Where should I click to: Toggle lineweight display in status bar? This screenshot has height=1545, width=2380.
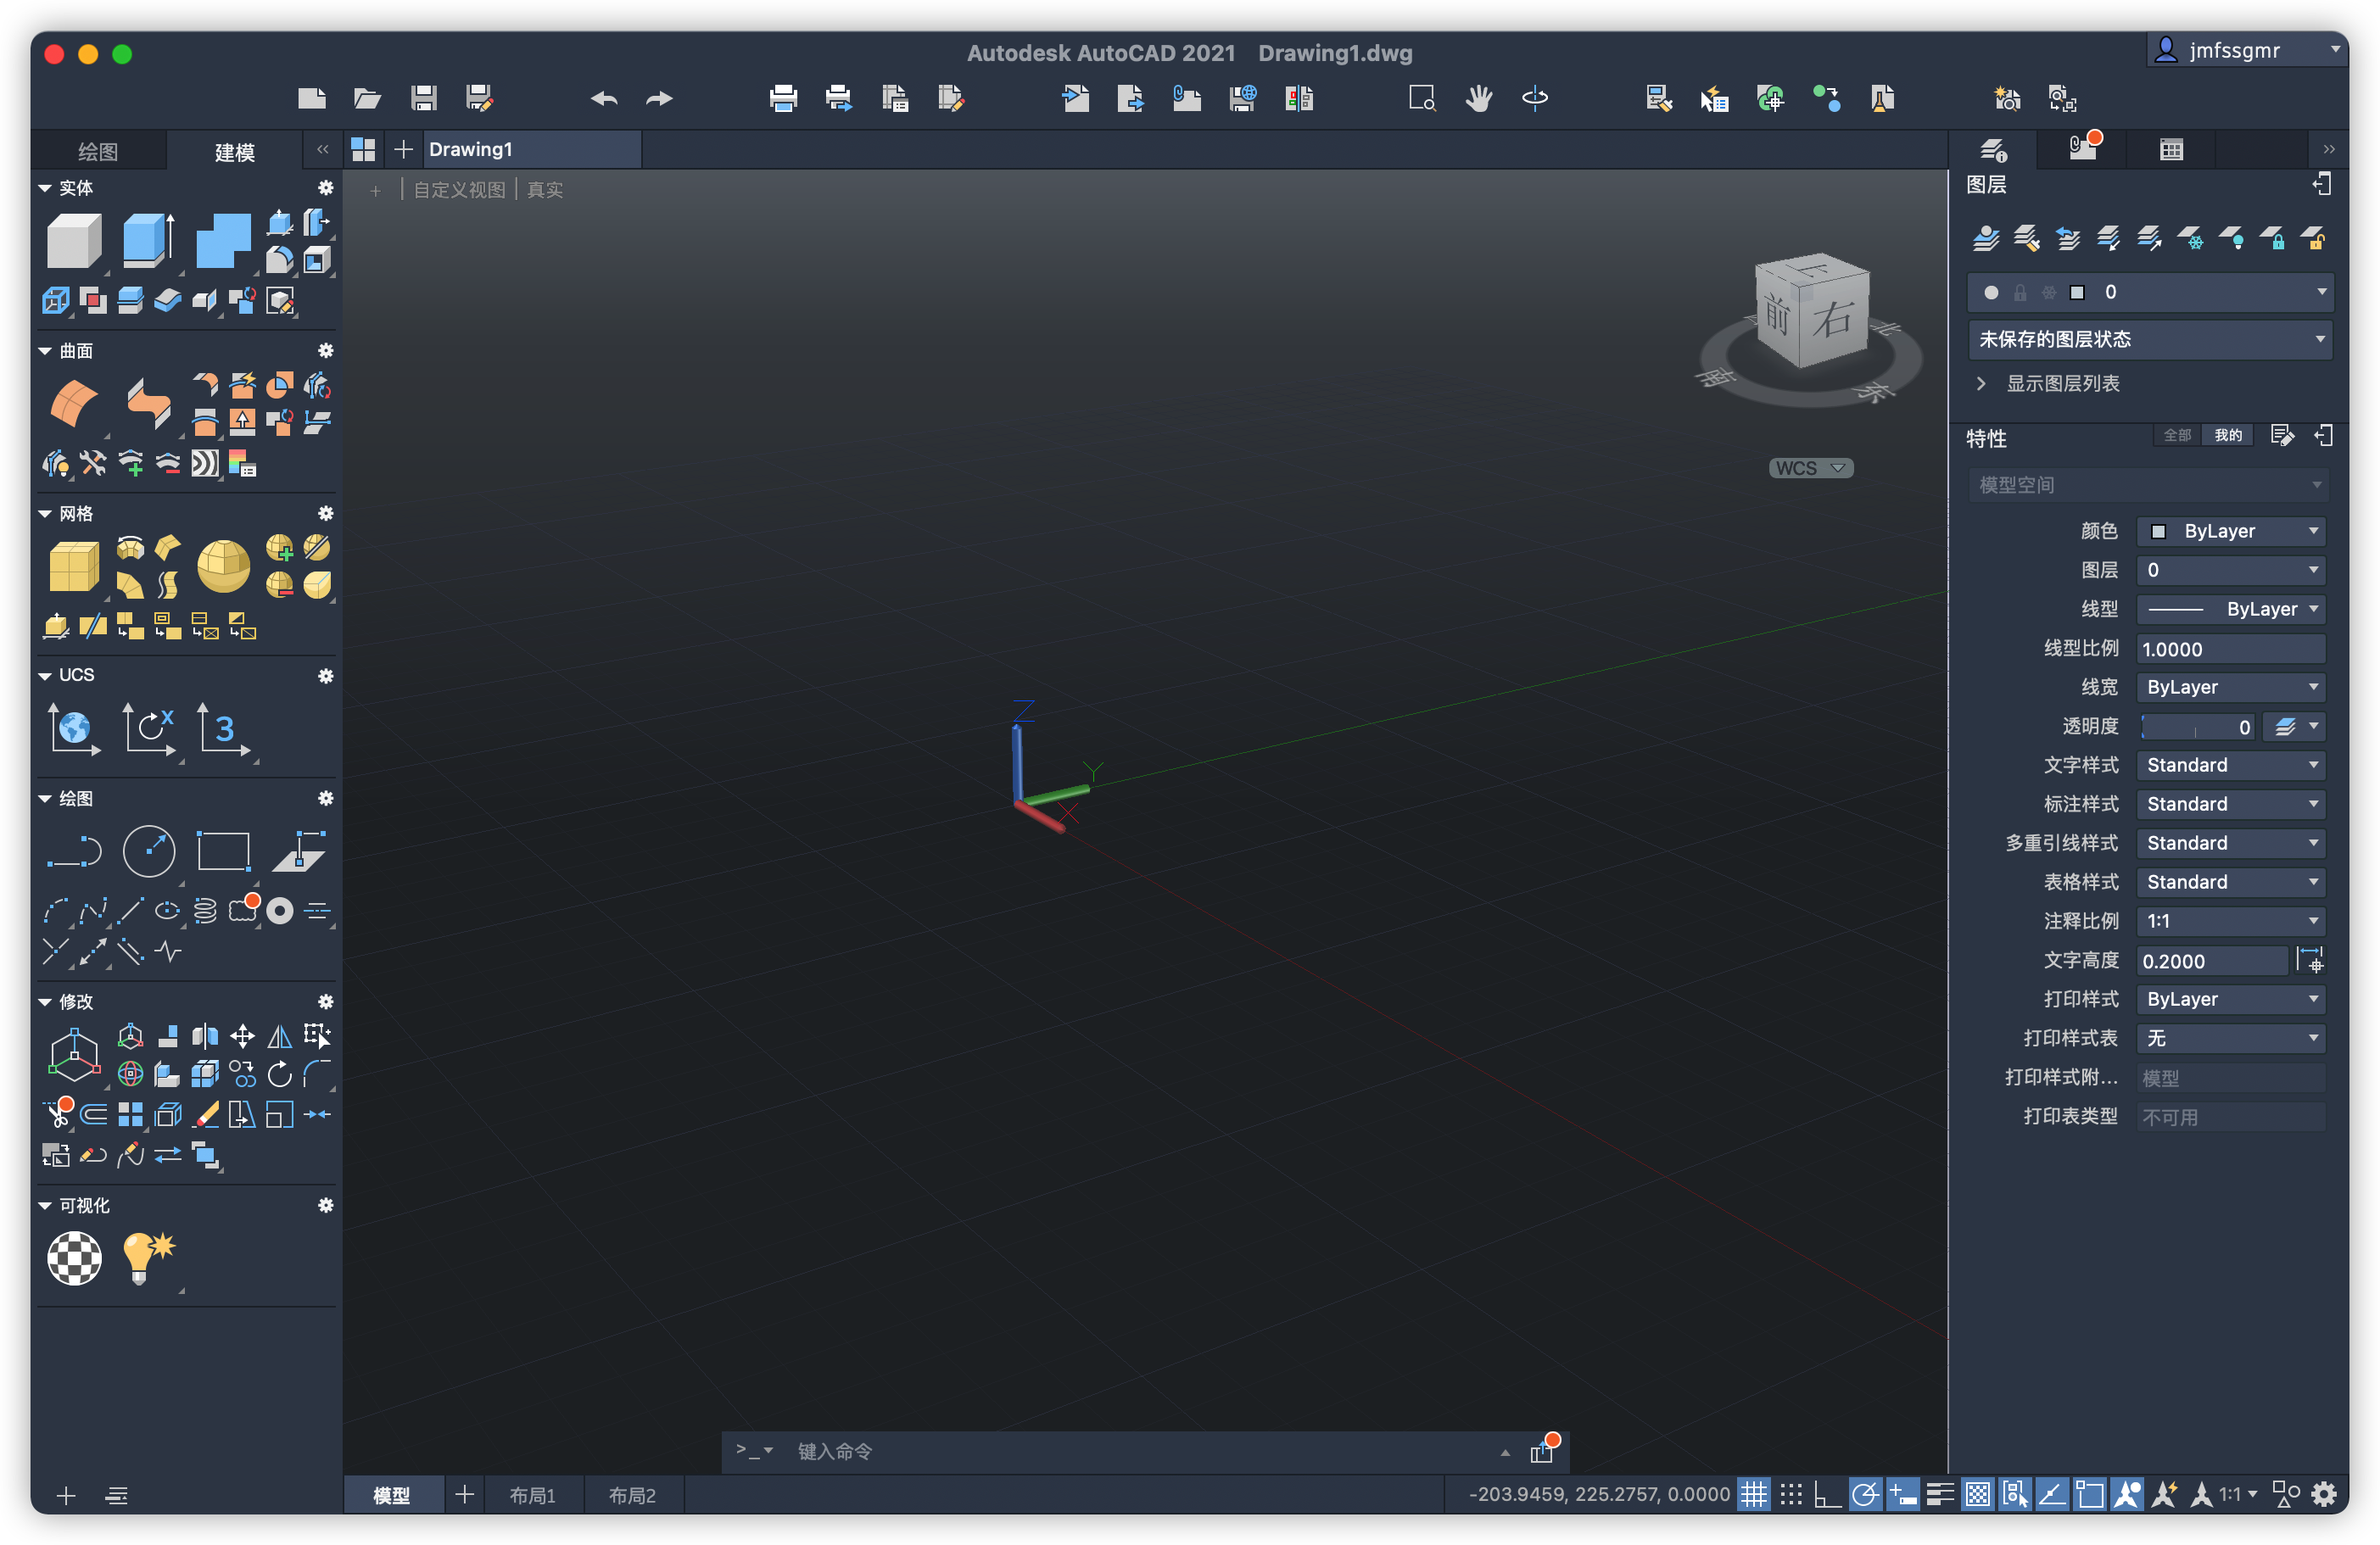[1940, 1495]
